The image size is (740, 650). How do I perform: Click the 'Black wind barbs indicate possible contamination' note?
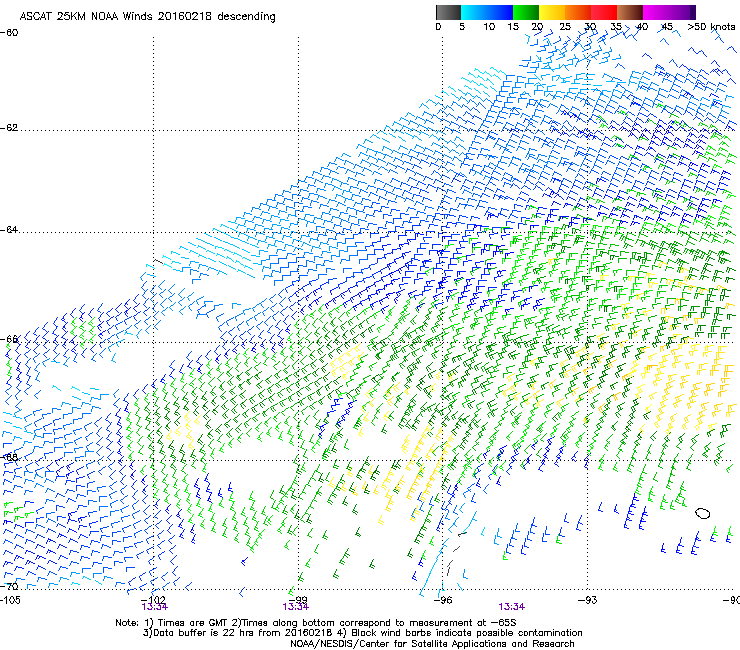pyautogui.click(x=459, y=633)
